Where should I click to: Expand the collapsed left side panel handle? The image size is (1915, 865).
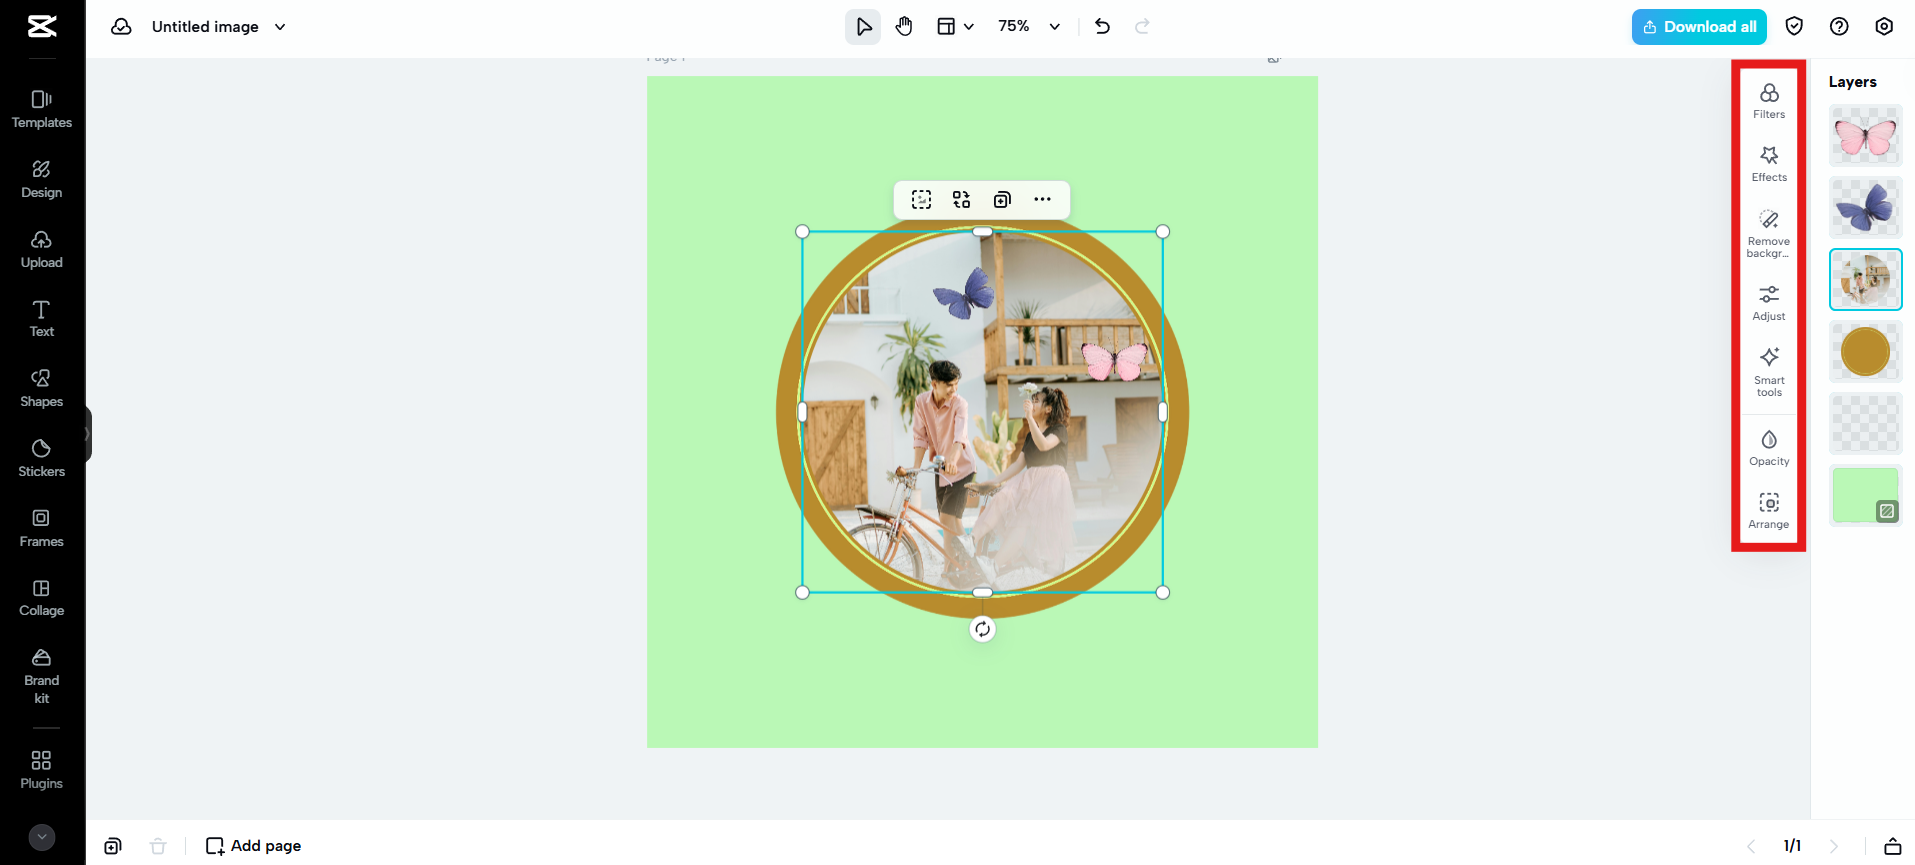point(88,434)
